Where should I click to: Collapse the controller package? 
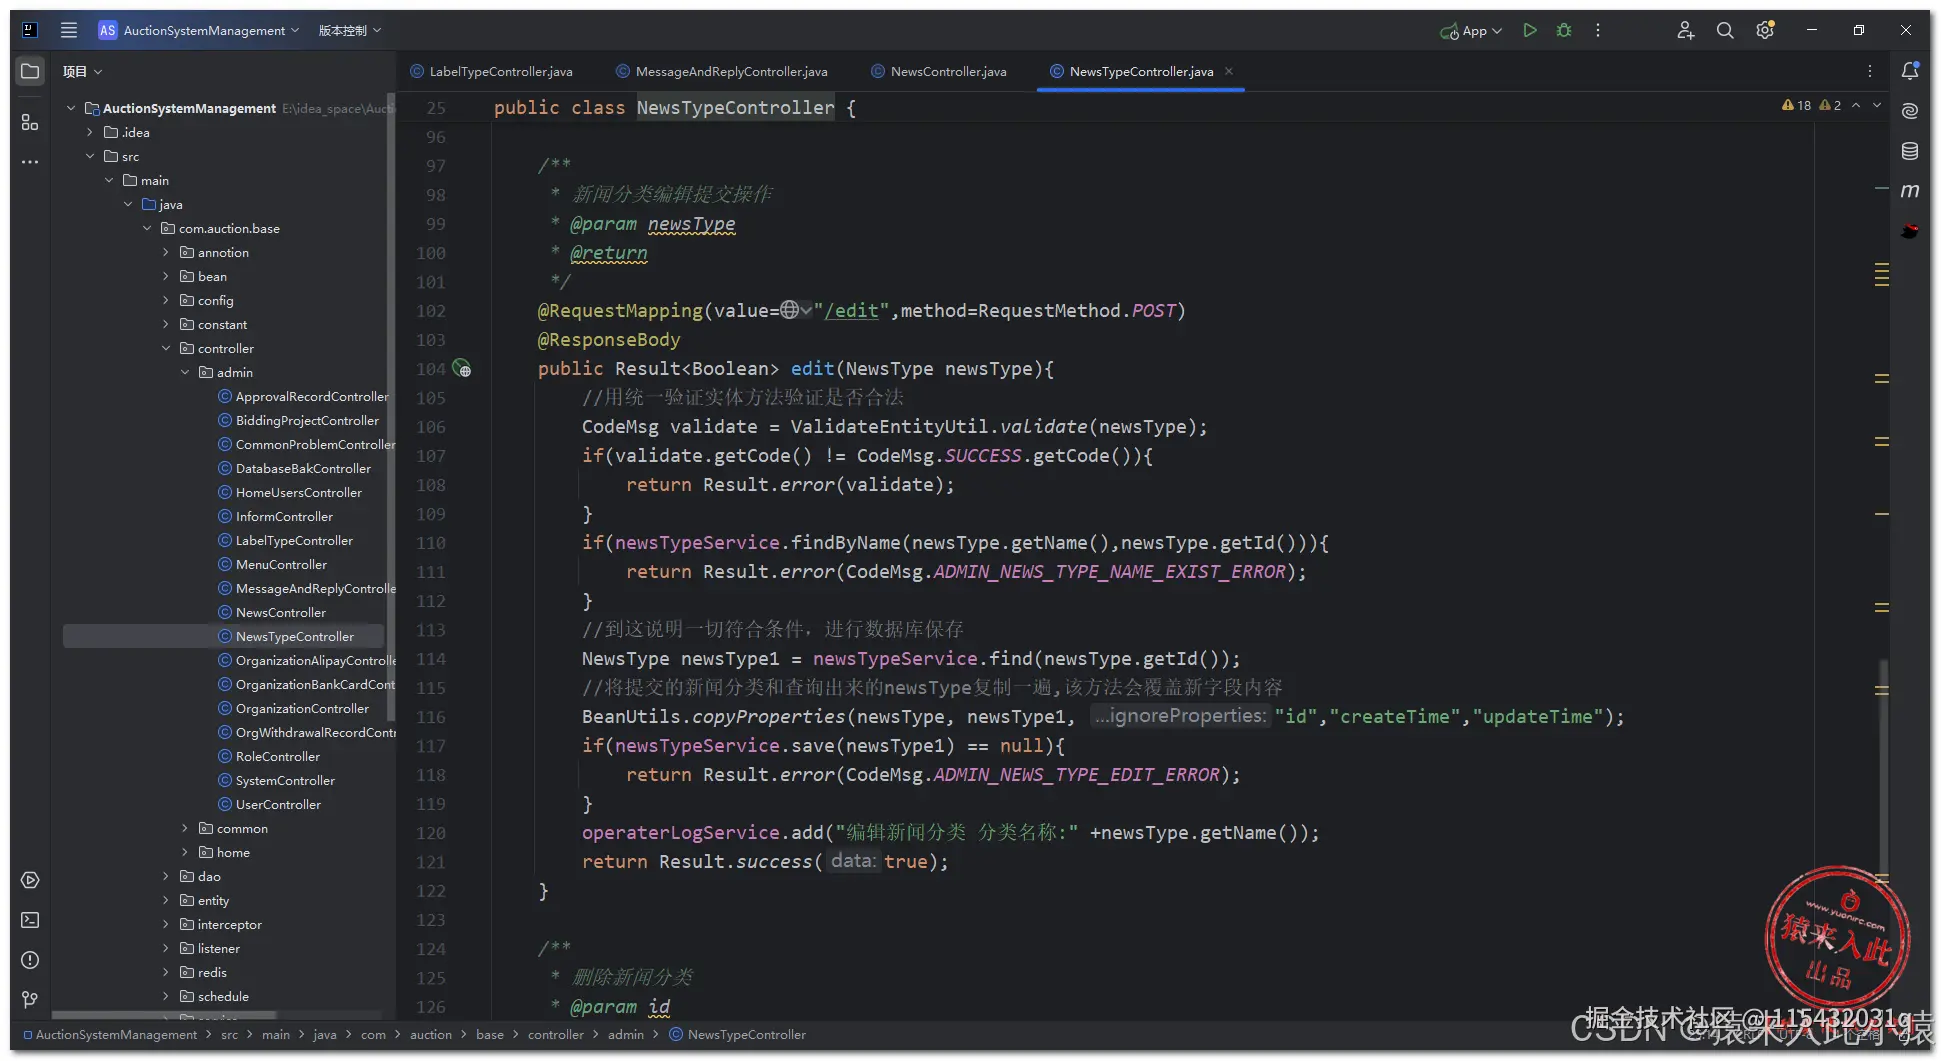(x=166, y=348)
